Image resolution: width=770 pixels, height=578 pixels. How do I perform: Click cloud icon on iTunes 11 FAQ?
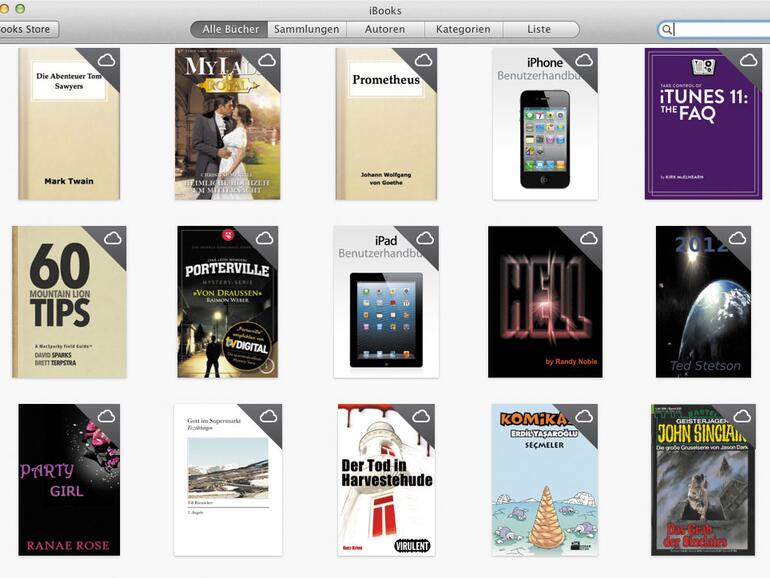[748, 60]
